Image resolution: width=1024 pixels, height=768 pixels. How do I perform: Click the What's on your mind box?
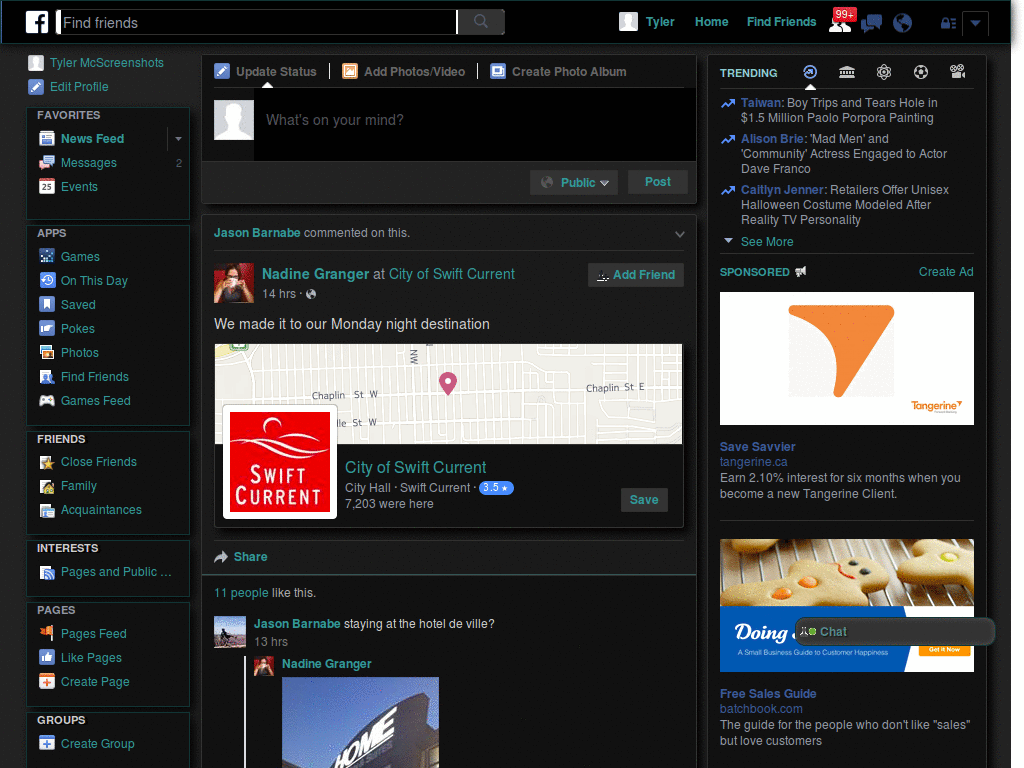point(475,124)
